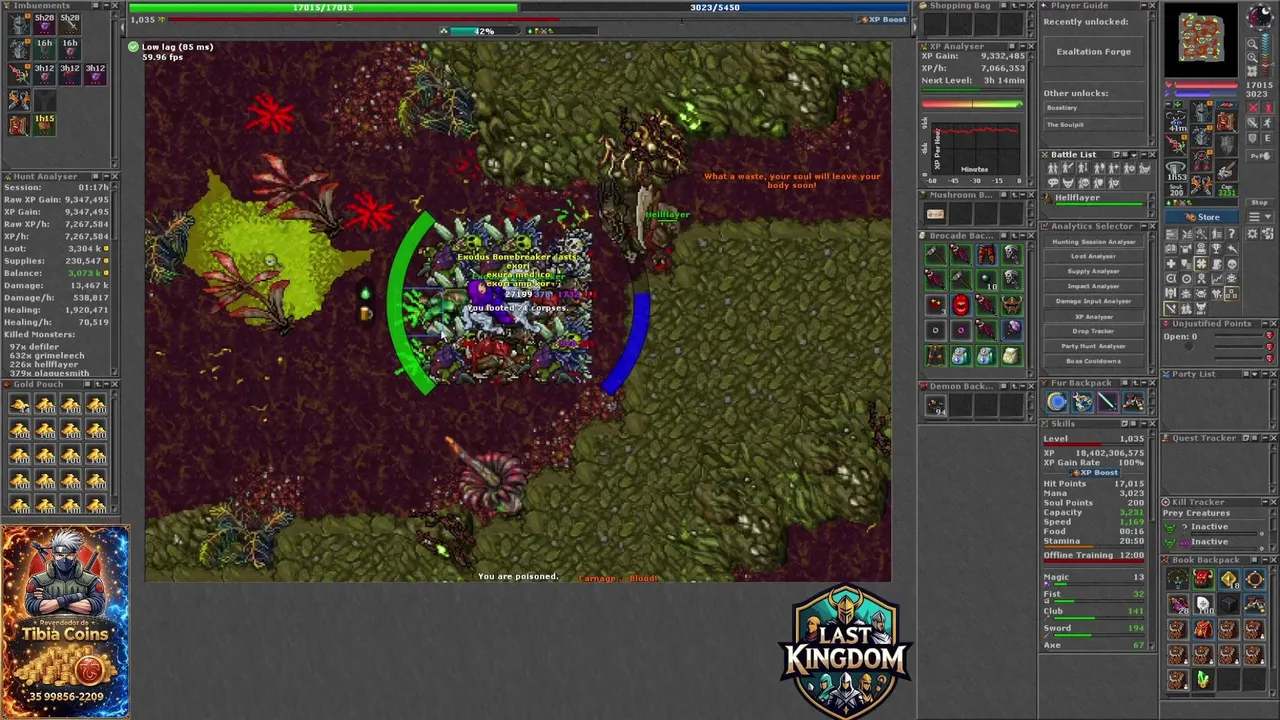The image size is (1280, 720).
Task: Open Bosstiary under Other unlocks
Action: pyautogui.click(x=1094, y=108)
